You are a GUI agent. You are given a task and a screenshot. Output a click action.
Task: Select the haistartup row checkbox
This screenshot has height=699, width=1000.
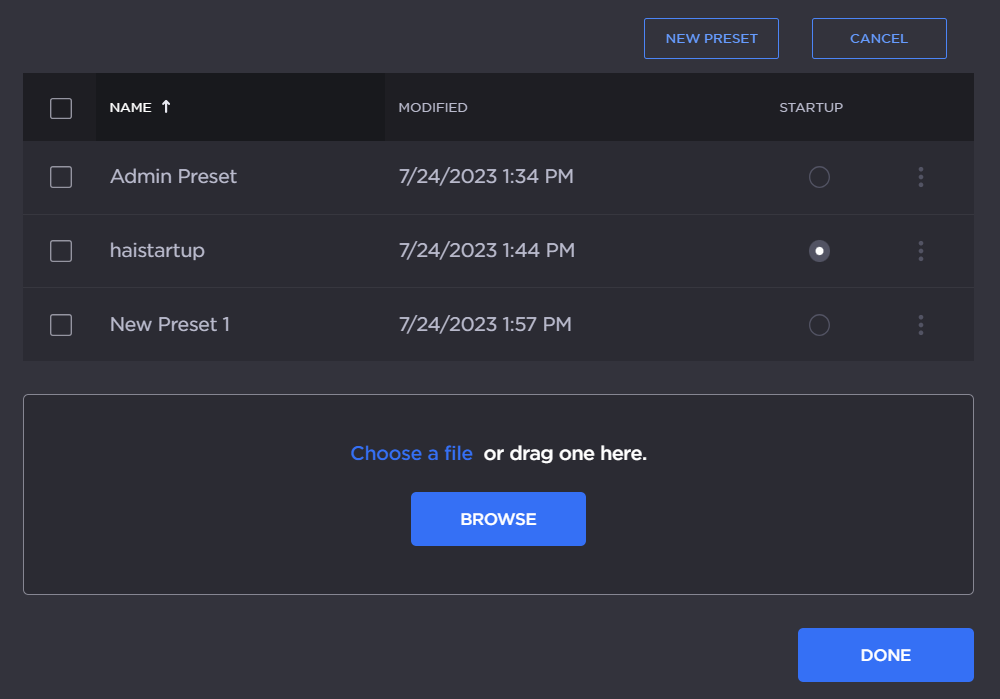61,251
